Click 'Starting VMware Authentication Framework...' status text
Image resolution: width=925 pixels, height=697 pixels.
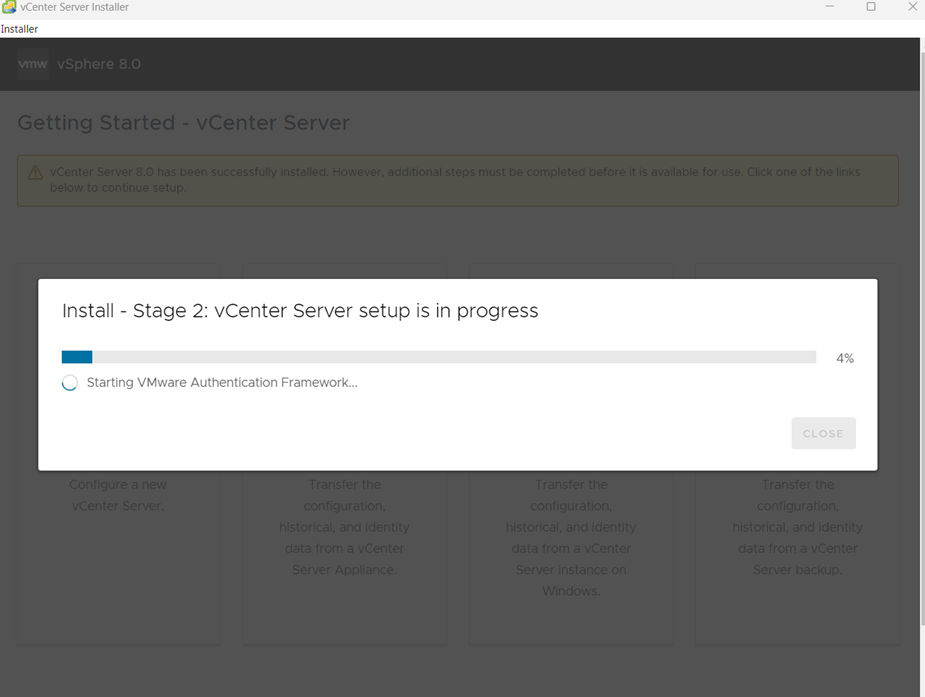tap(222, 383)
